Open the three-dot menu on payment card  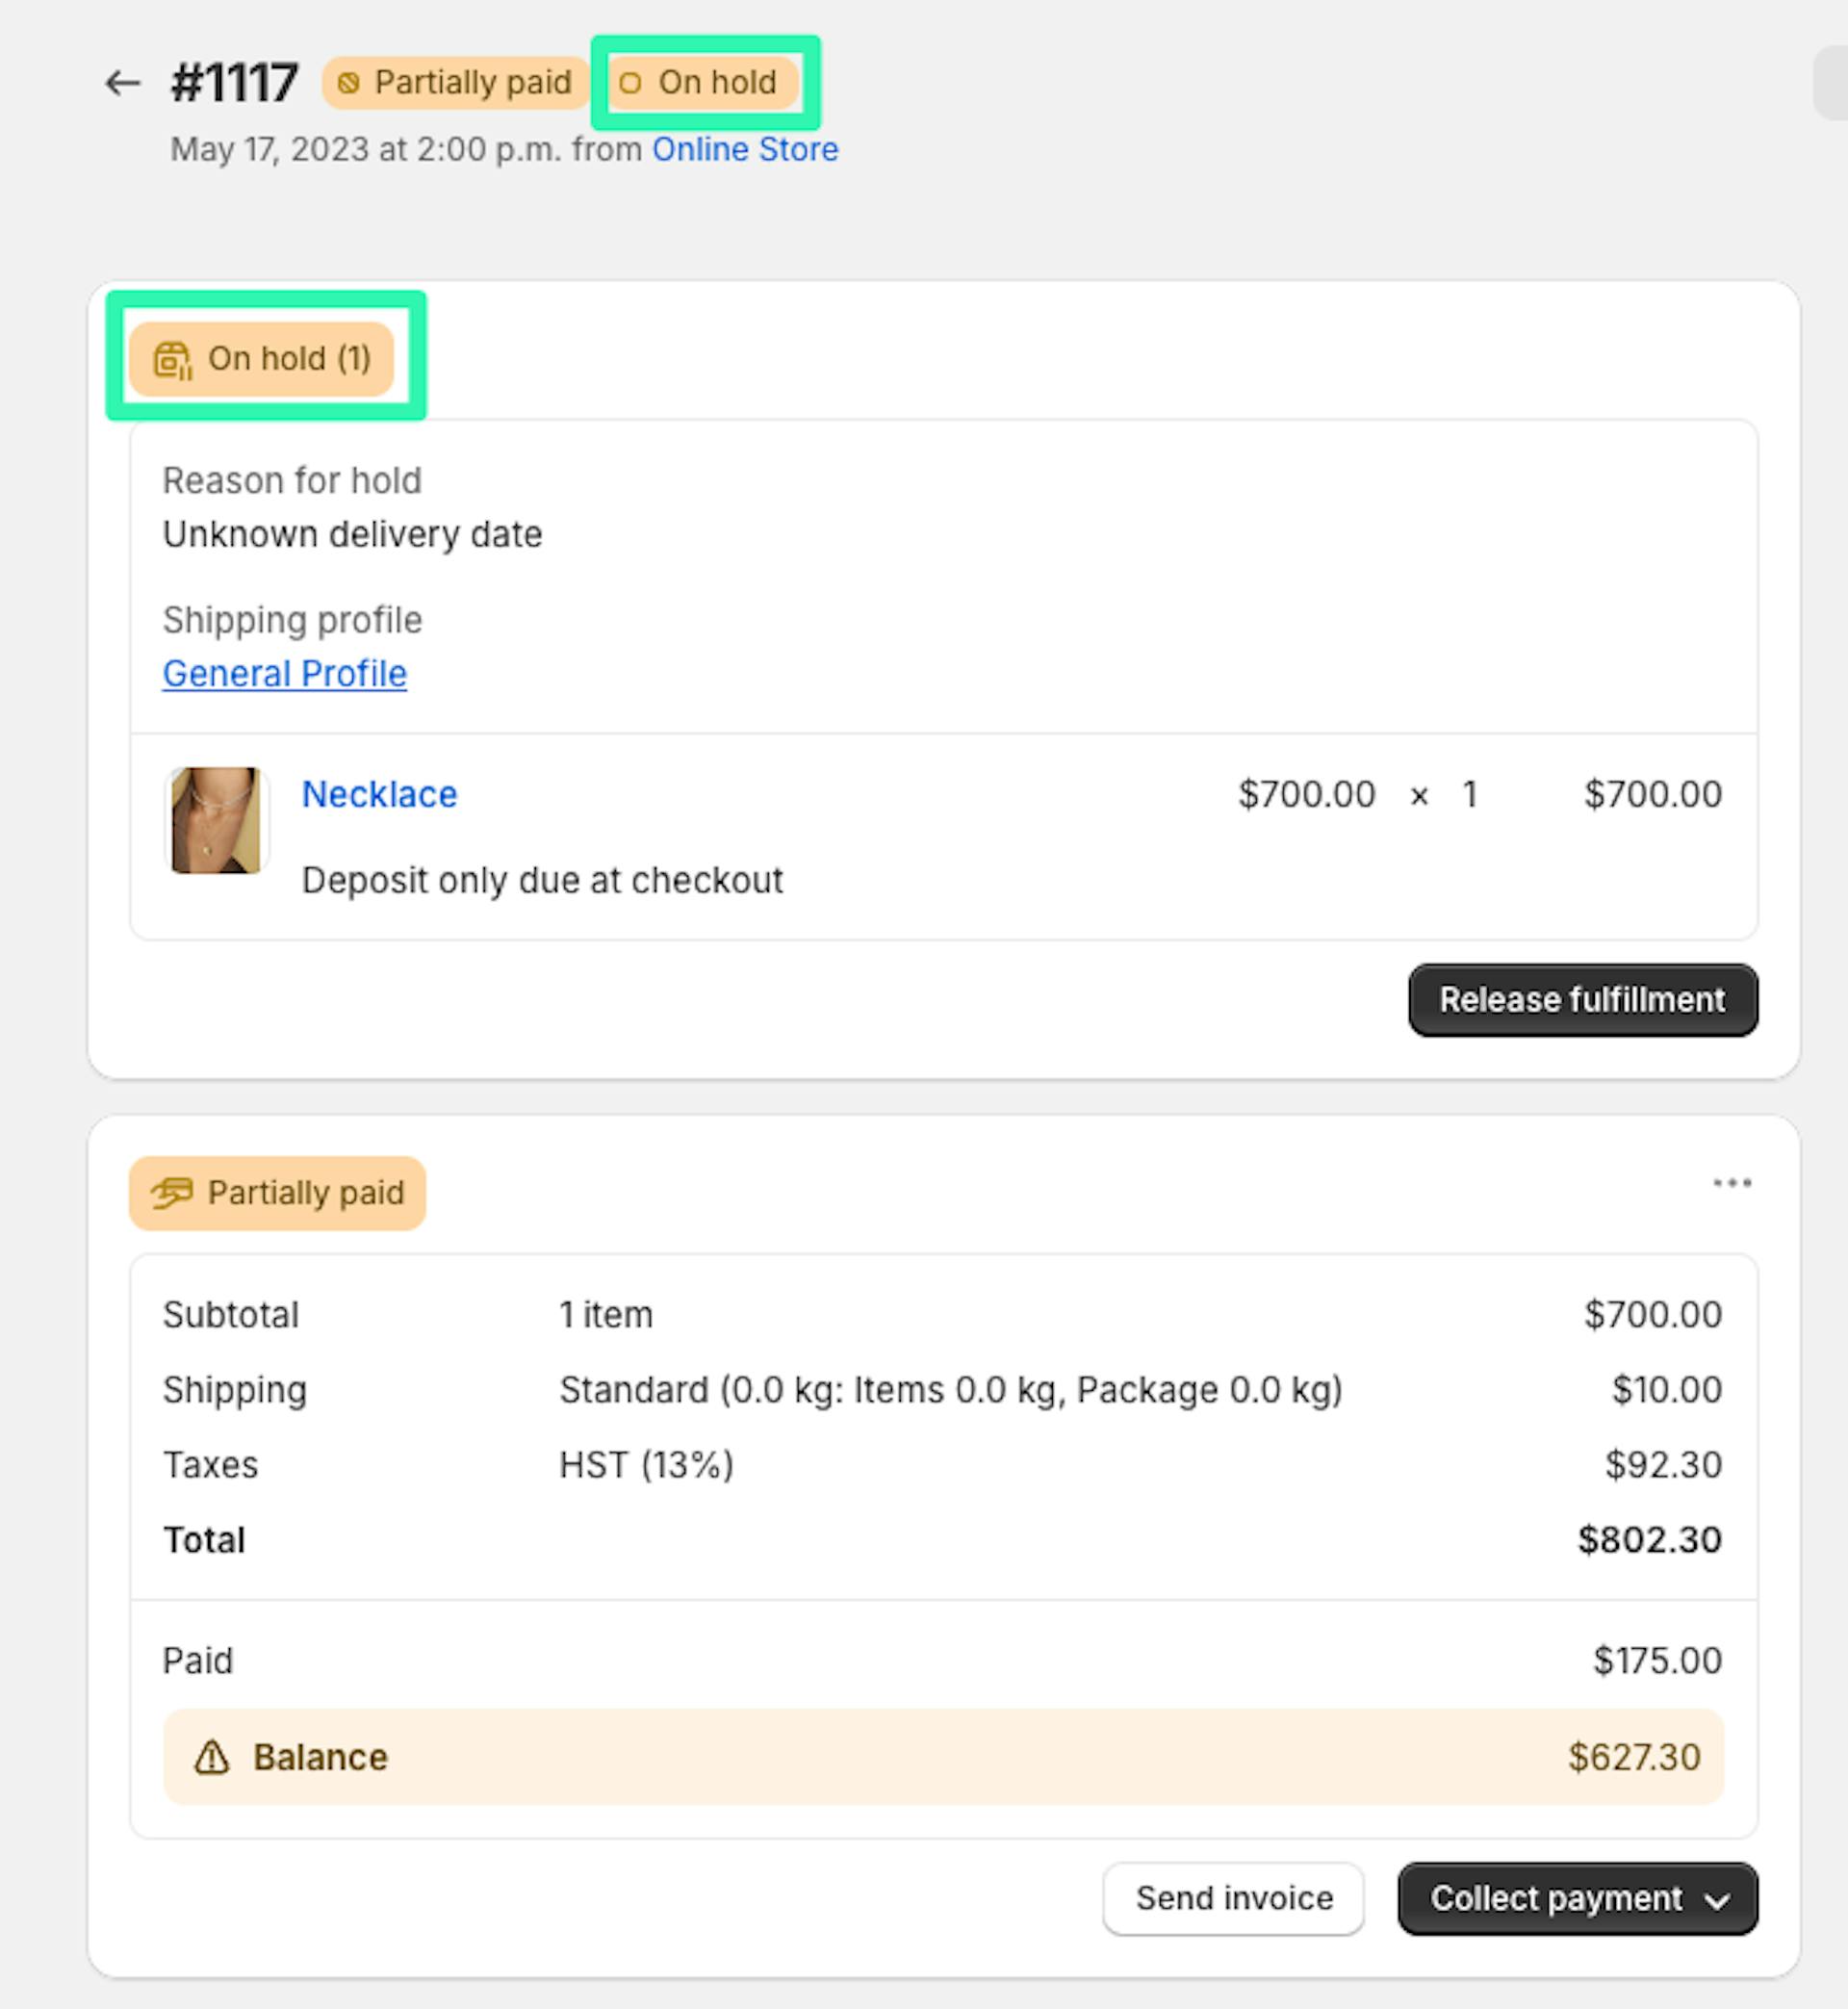coord(1732,1183)
